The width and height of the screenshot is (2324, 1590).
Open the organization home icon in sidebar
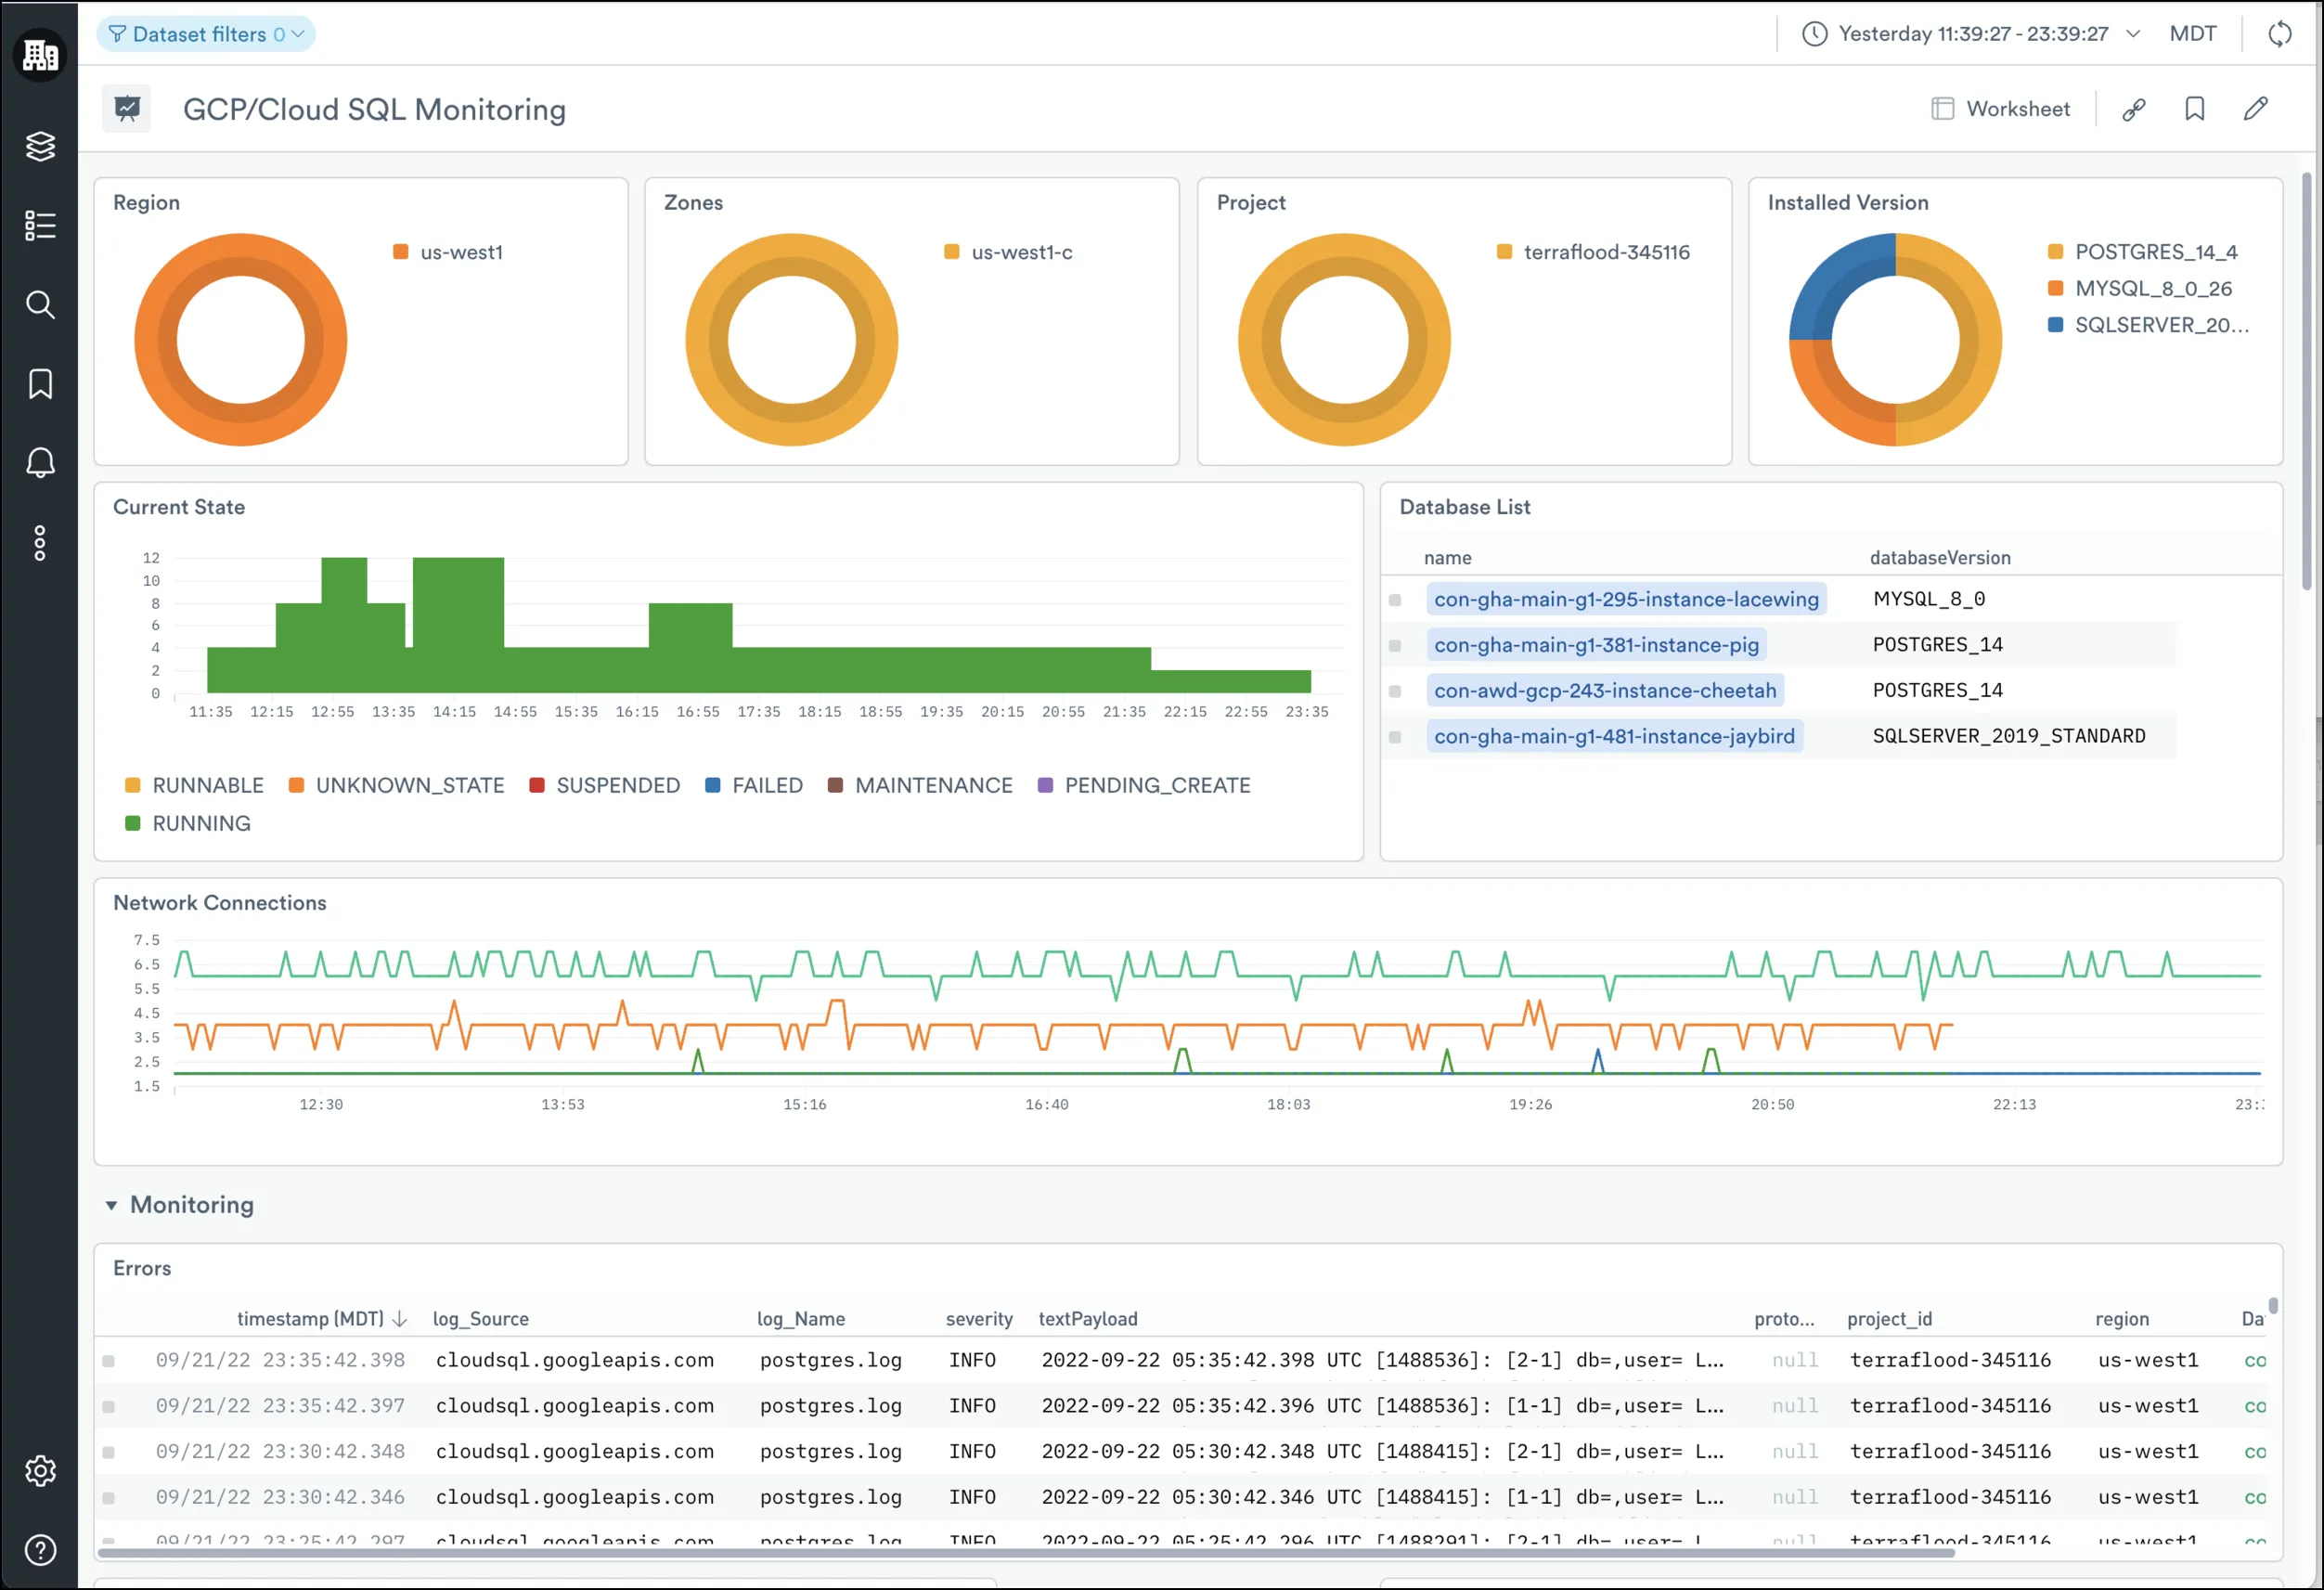pyautogui.click(x=40, y=55)
